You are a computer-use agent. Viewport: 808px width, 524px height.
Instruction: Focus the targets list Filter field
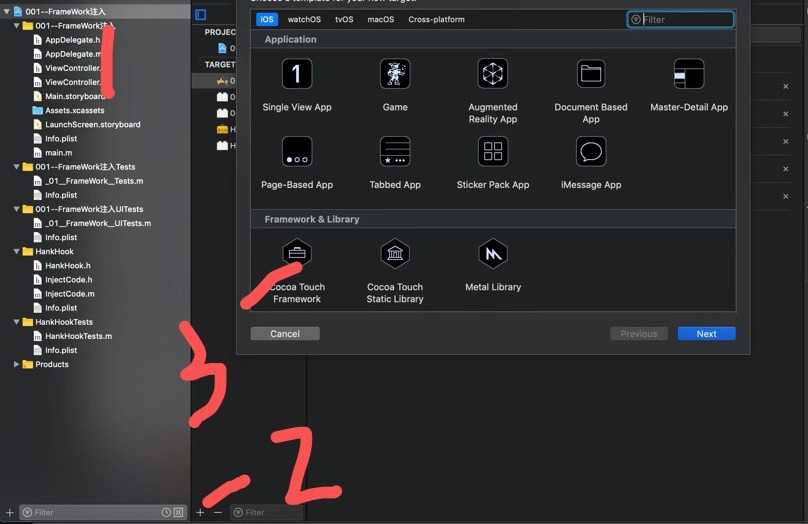[265, 512]
